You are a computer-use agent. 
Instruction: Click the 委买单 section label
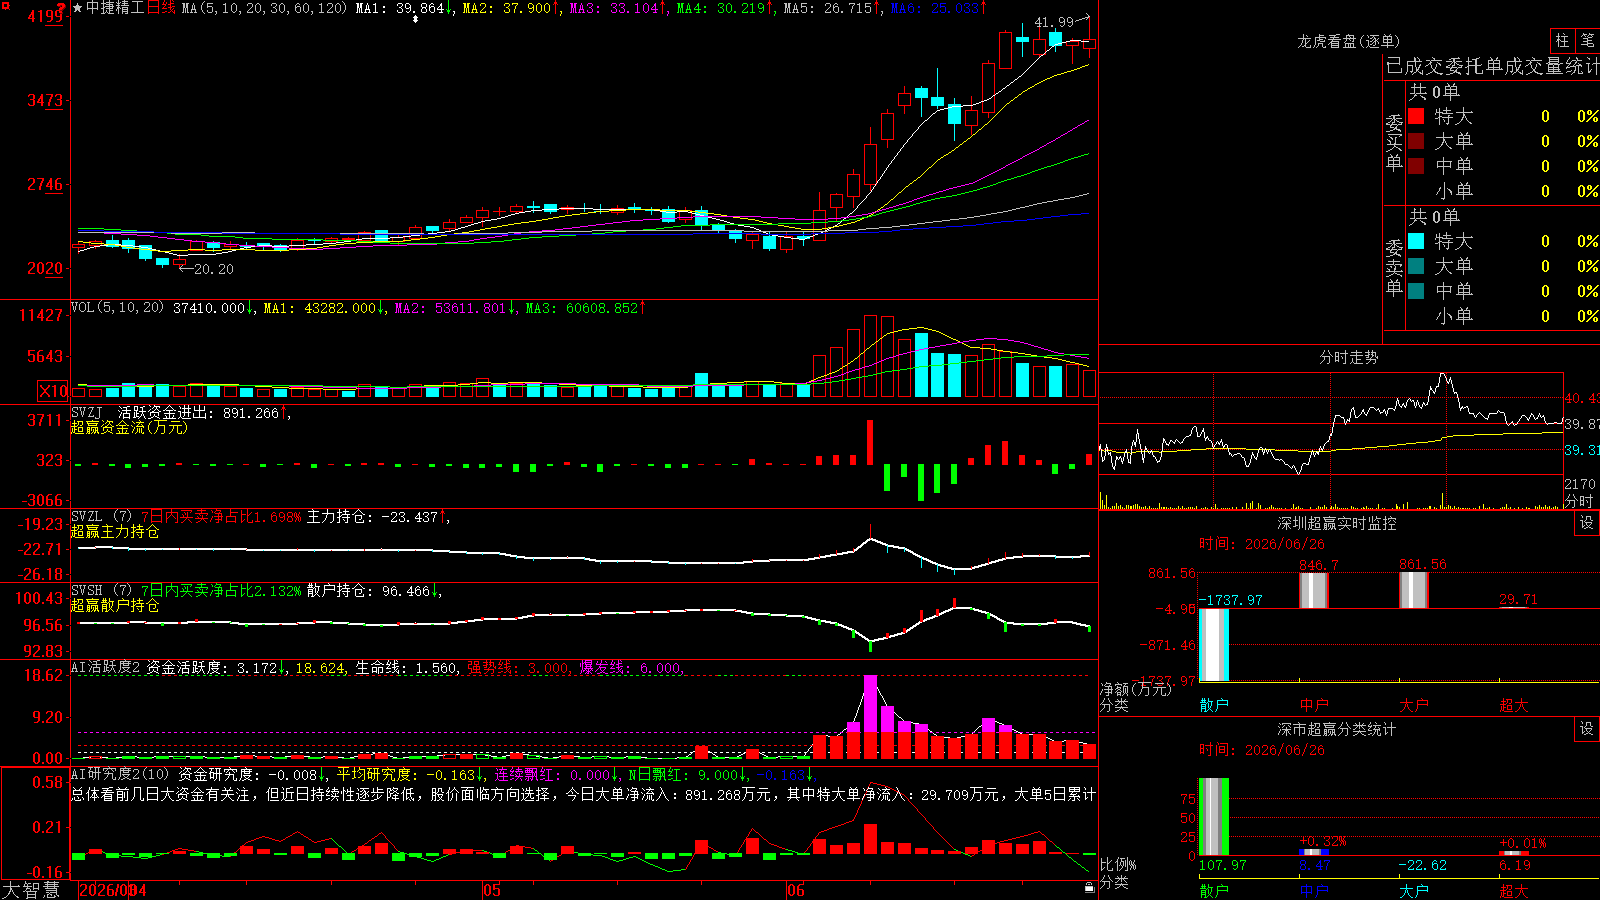(x=1394, y=142)
